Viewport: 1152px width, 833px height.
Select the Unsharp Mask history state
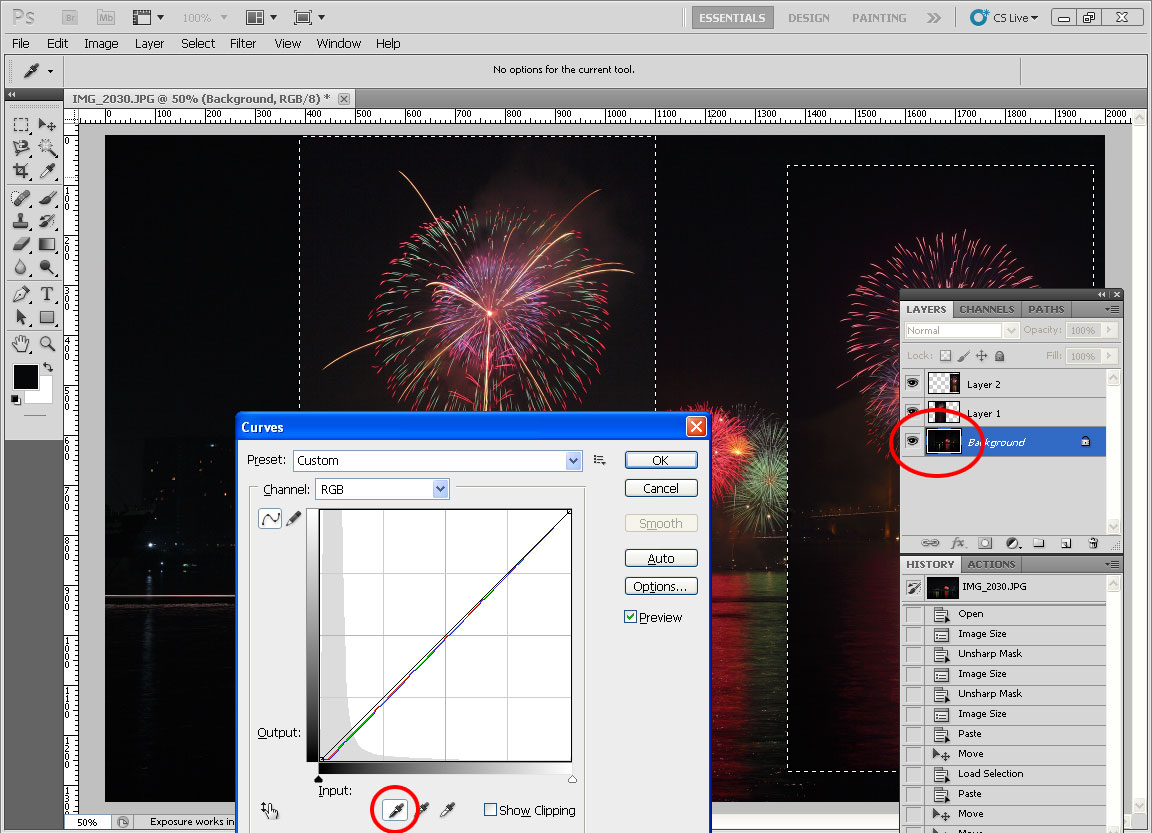[989, 654]
